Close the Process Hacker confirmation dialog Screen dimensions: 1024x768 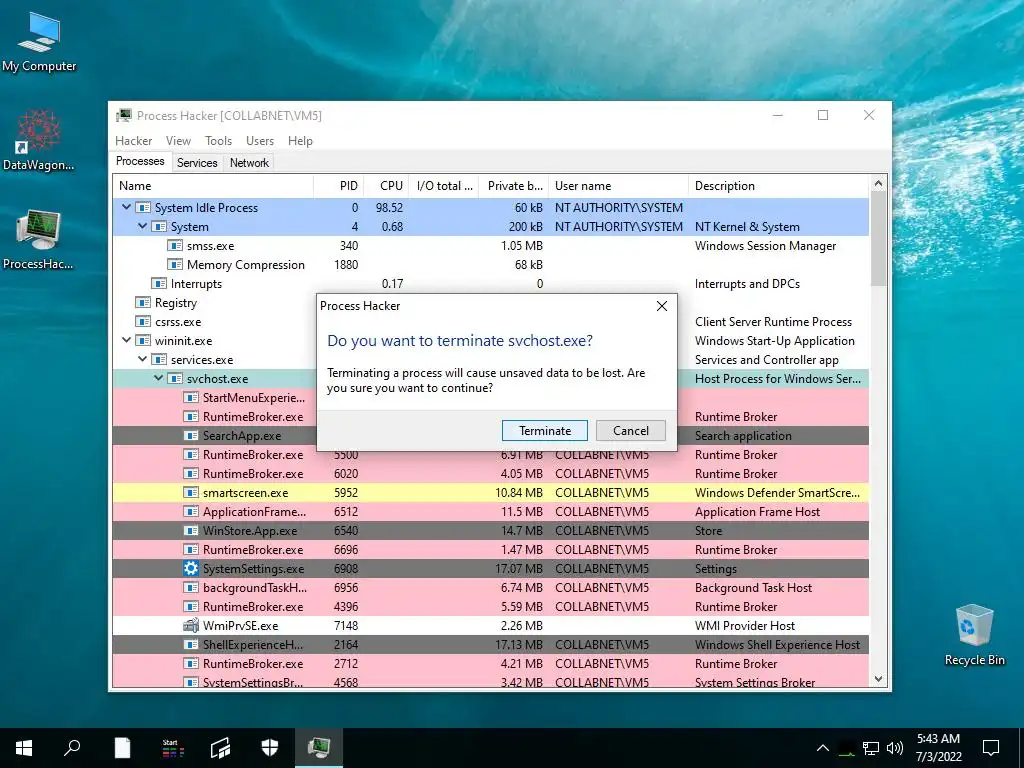click(662, 306)
